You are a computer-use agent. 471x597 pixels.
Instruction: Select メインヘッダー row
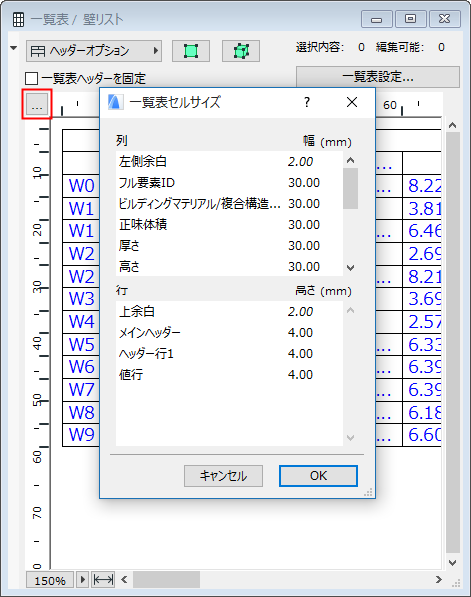(x=229, y=333)
